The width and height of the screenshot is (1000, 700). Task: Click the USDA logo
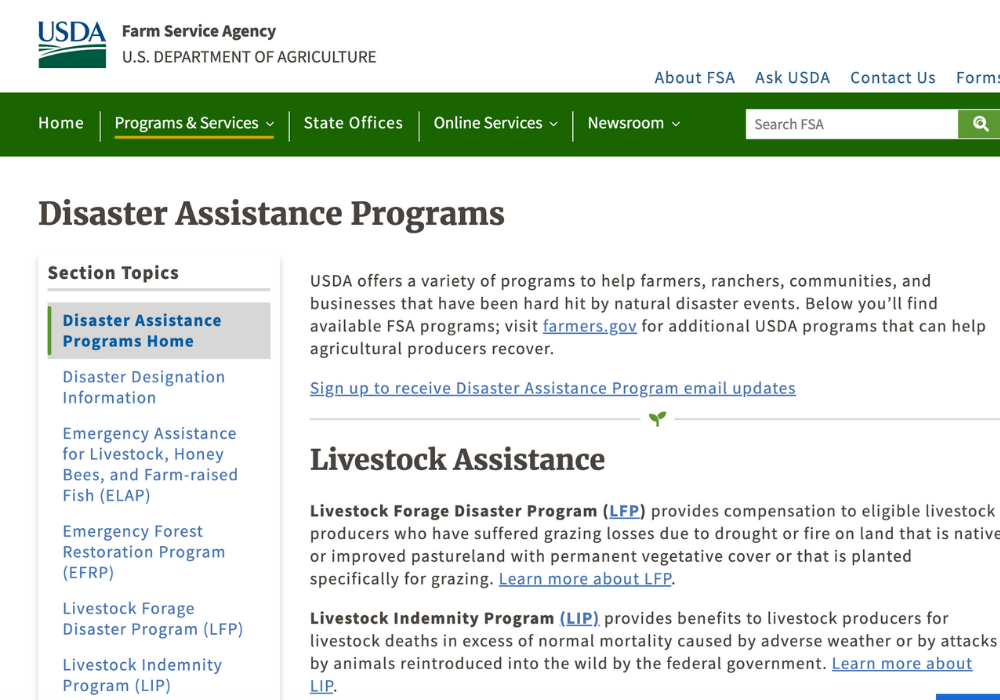pos(72,44)
